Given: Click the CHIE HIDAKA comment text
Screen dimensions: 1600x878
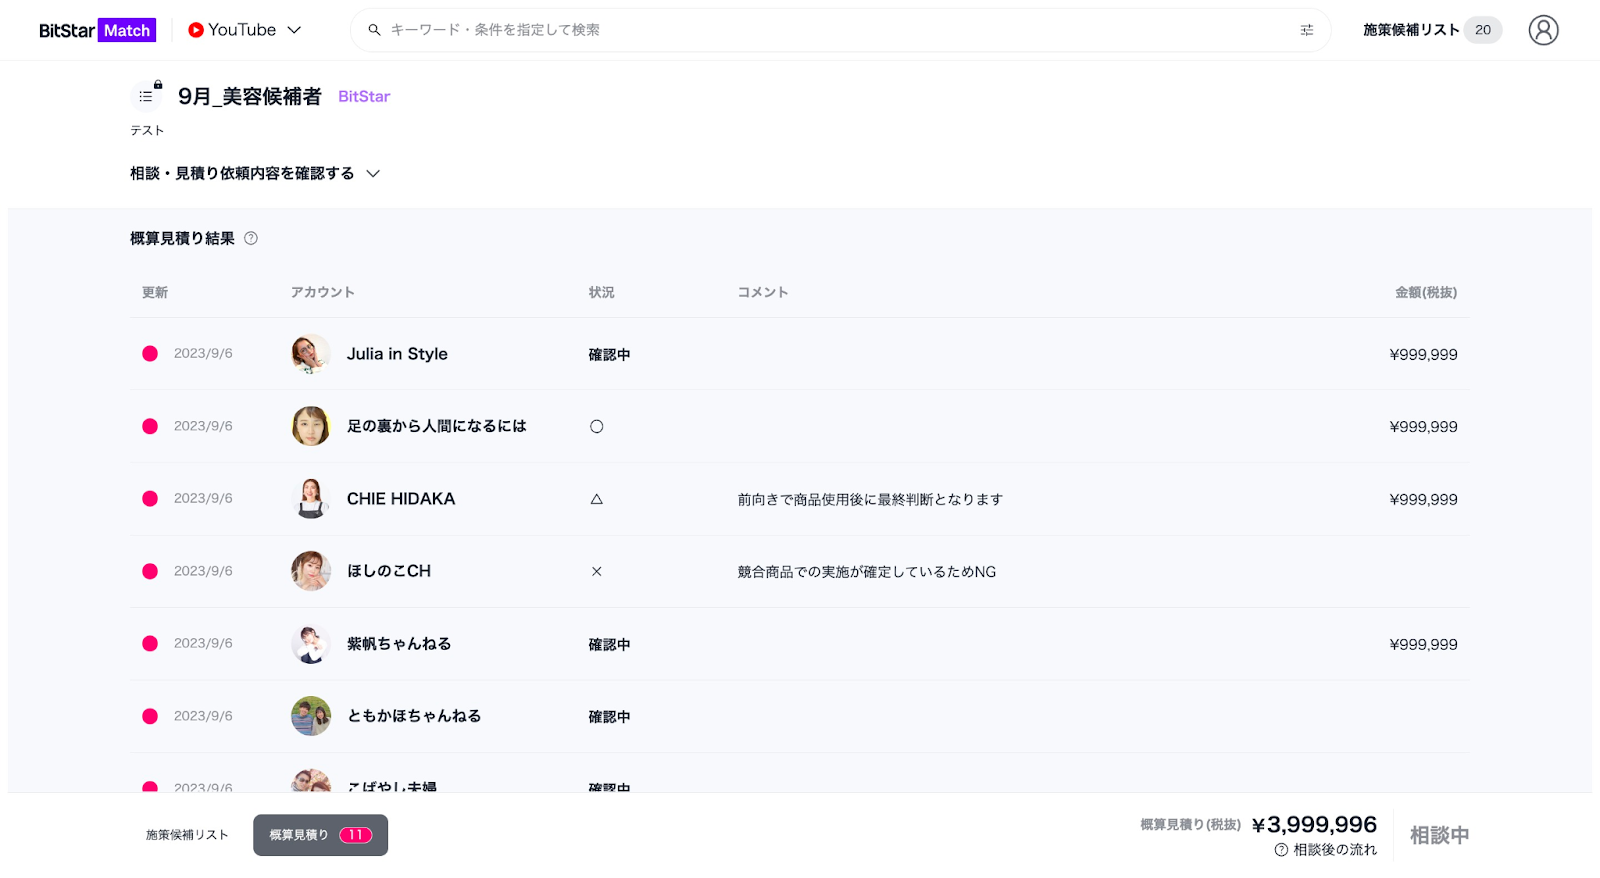Looking at the screenshot, I should (x=870, y=500).
